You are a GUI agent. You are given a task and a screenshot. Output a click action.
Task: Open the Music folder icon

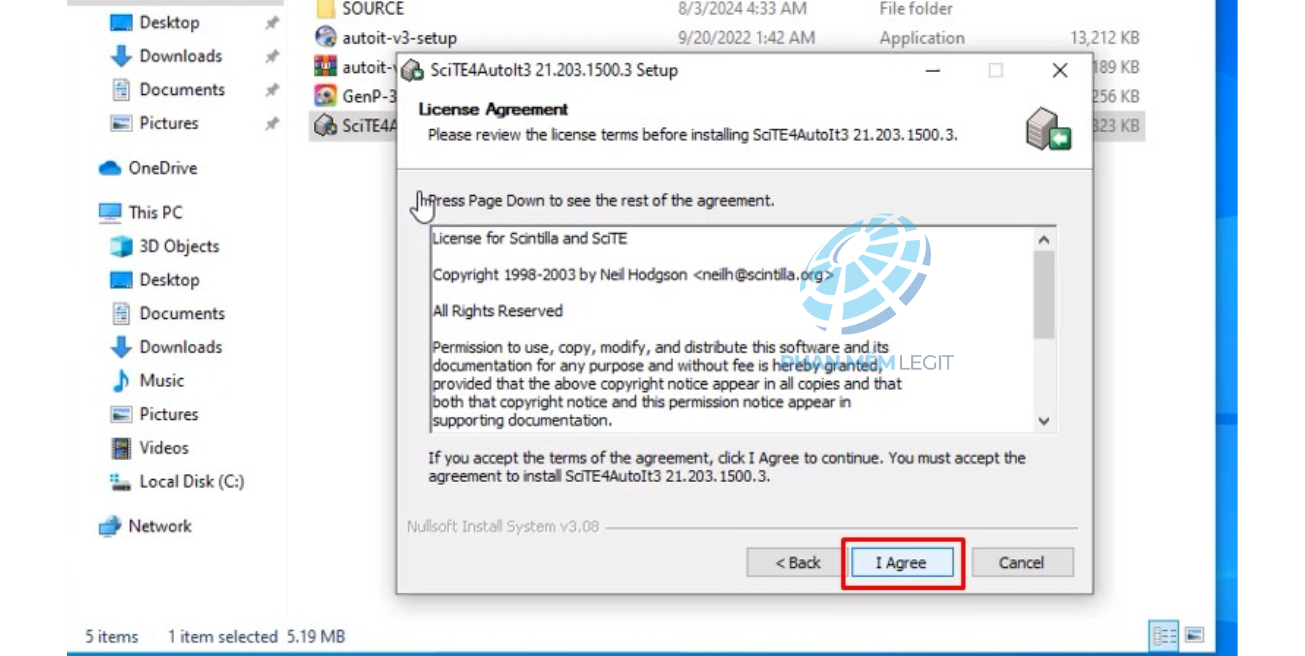click(121, 381)
